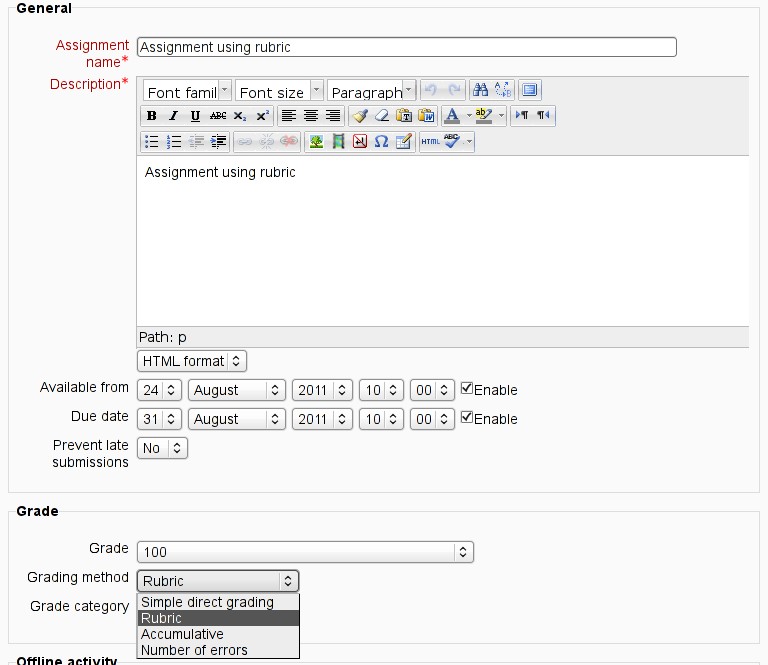Change Due date year 2011

click(x=322, y=419)
